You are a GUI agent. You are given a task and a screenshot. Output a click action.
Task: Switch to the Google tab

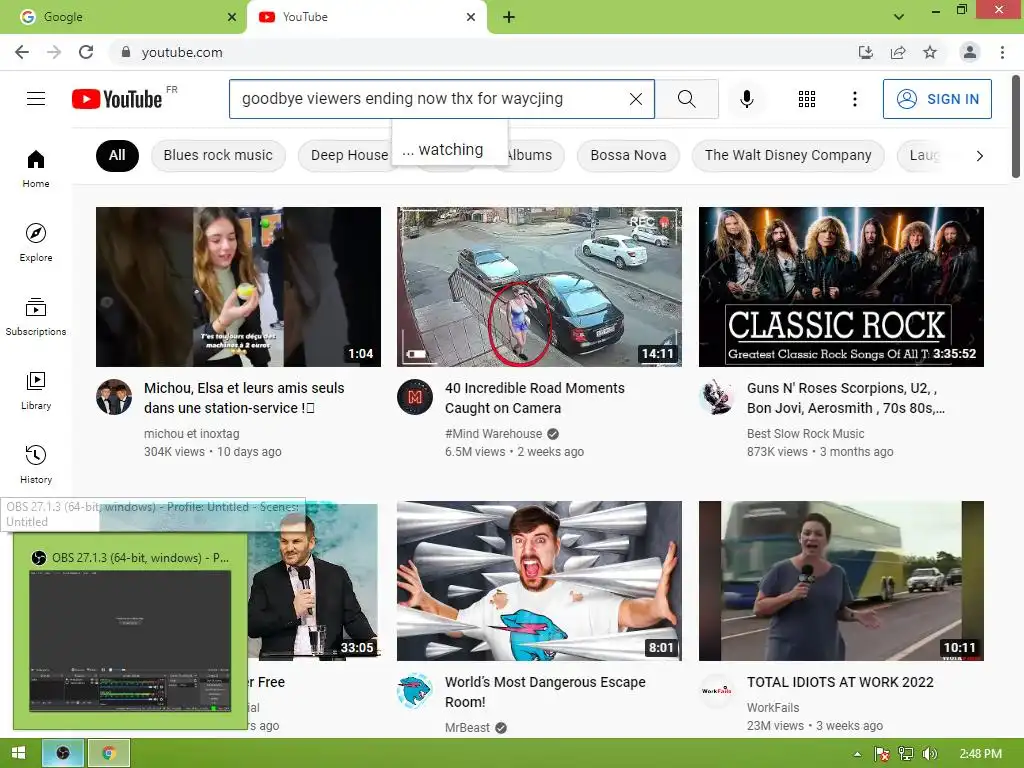point(123,17)
